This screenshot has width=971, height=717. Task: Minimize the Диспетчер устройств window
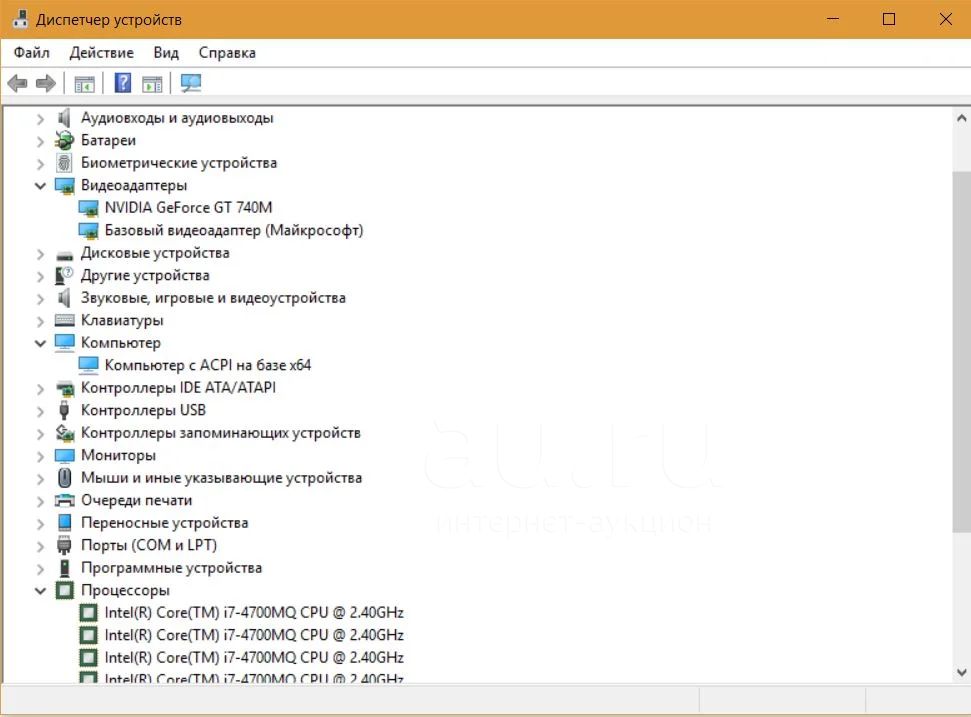(x=833, y=19)
